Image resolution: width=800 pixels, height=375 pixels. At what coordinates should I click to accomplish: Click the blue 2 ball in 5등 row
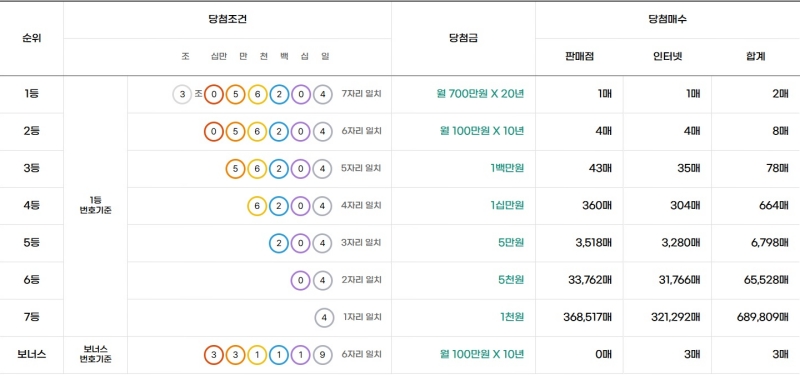point(279,243)
